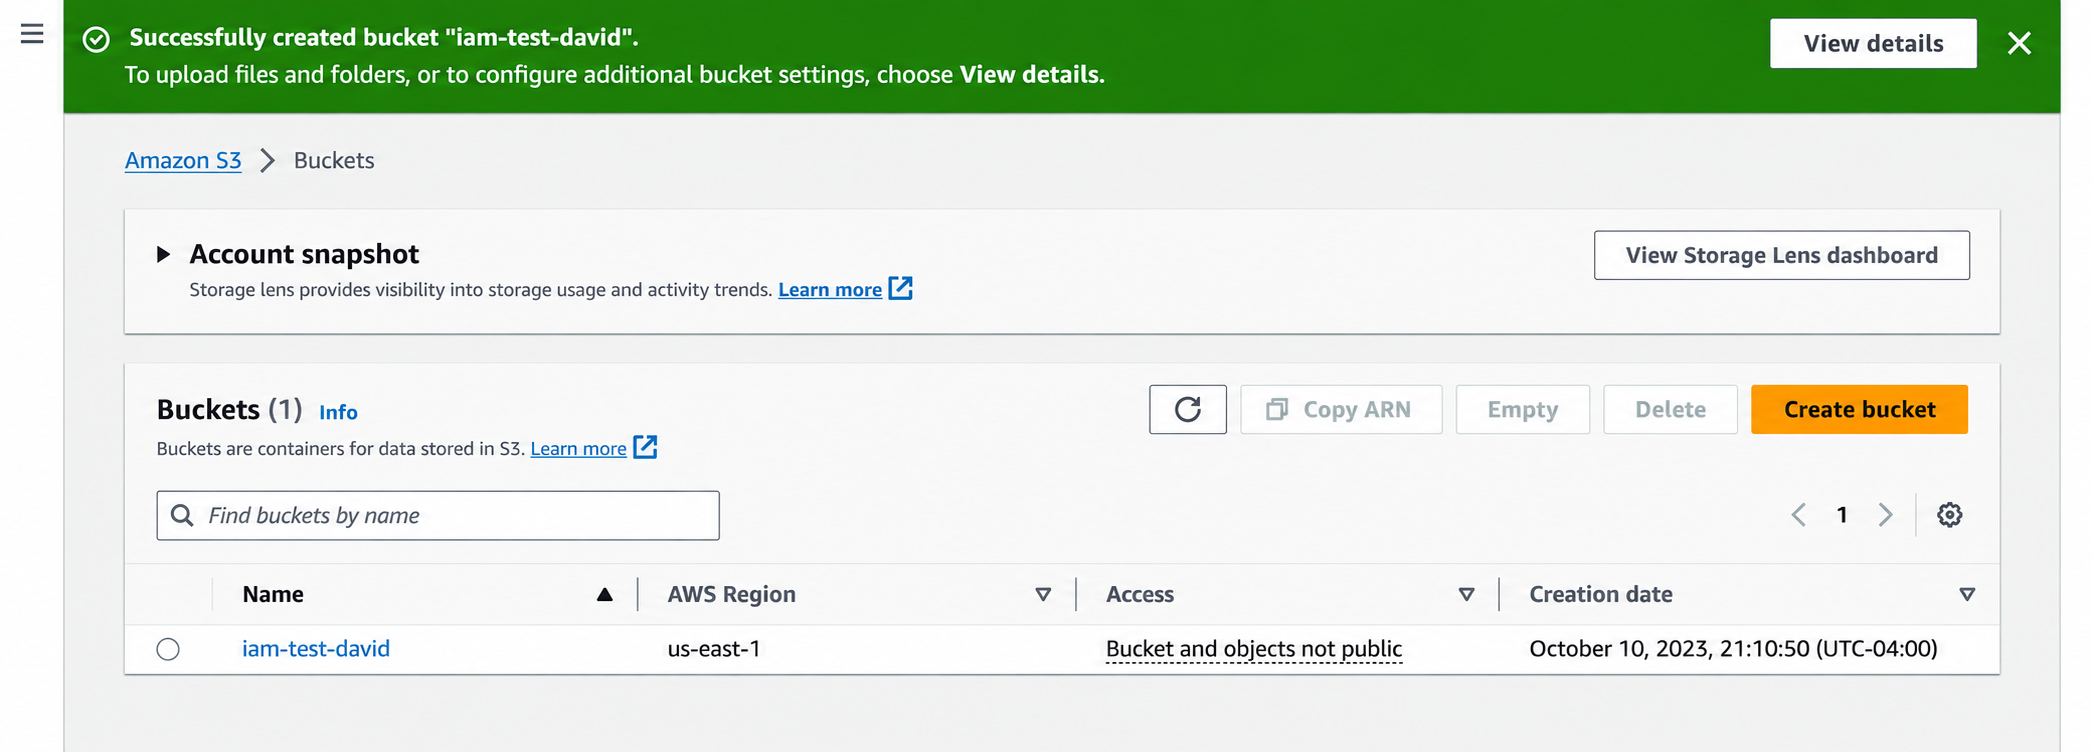Click Bucket and objects not public status
The height and width of the screenshot is (752, 2092).
click(1254, 649)
